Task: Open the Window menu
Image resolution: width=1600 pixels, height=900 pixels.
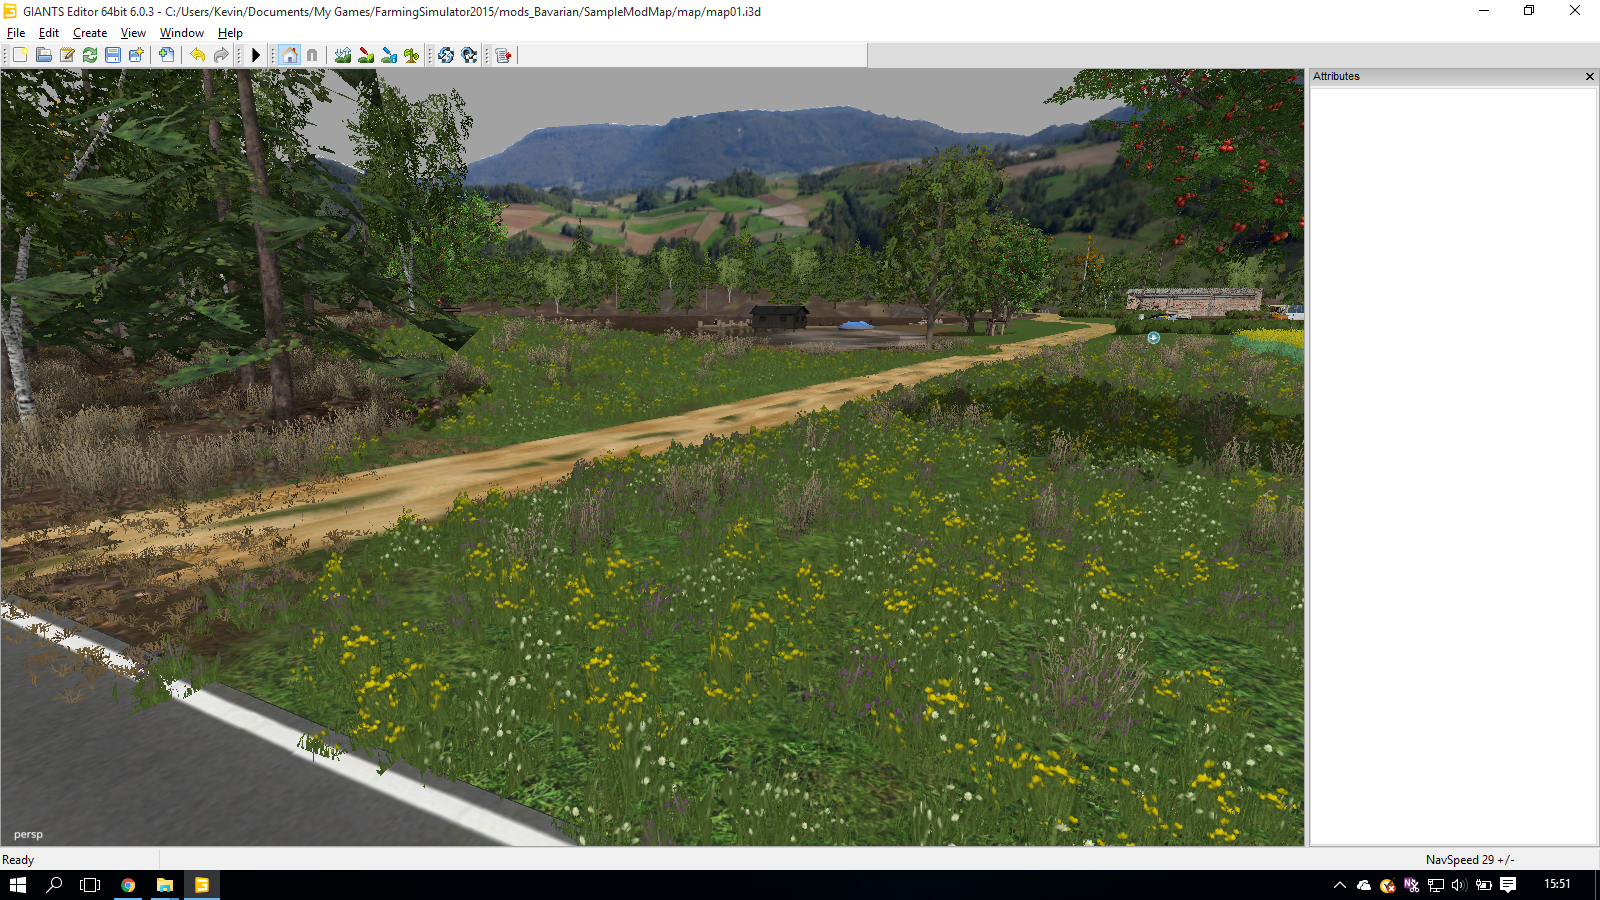Action: coord(182,33)
